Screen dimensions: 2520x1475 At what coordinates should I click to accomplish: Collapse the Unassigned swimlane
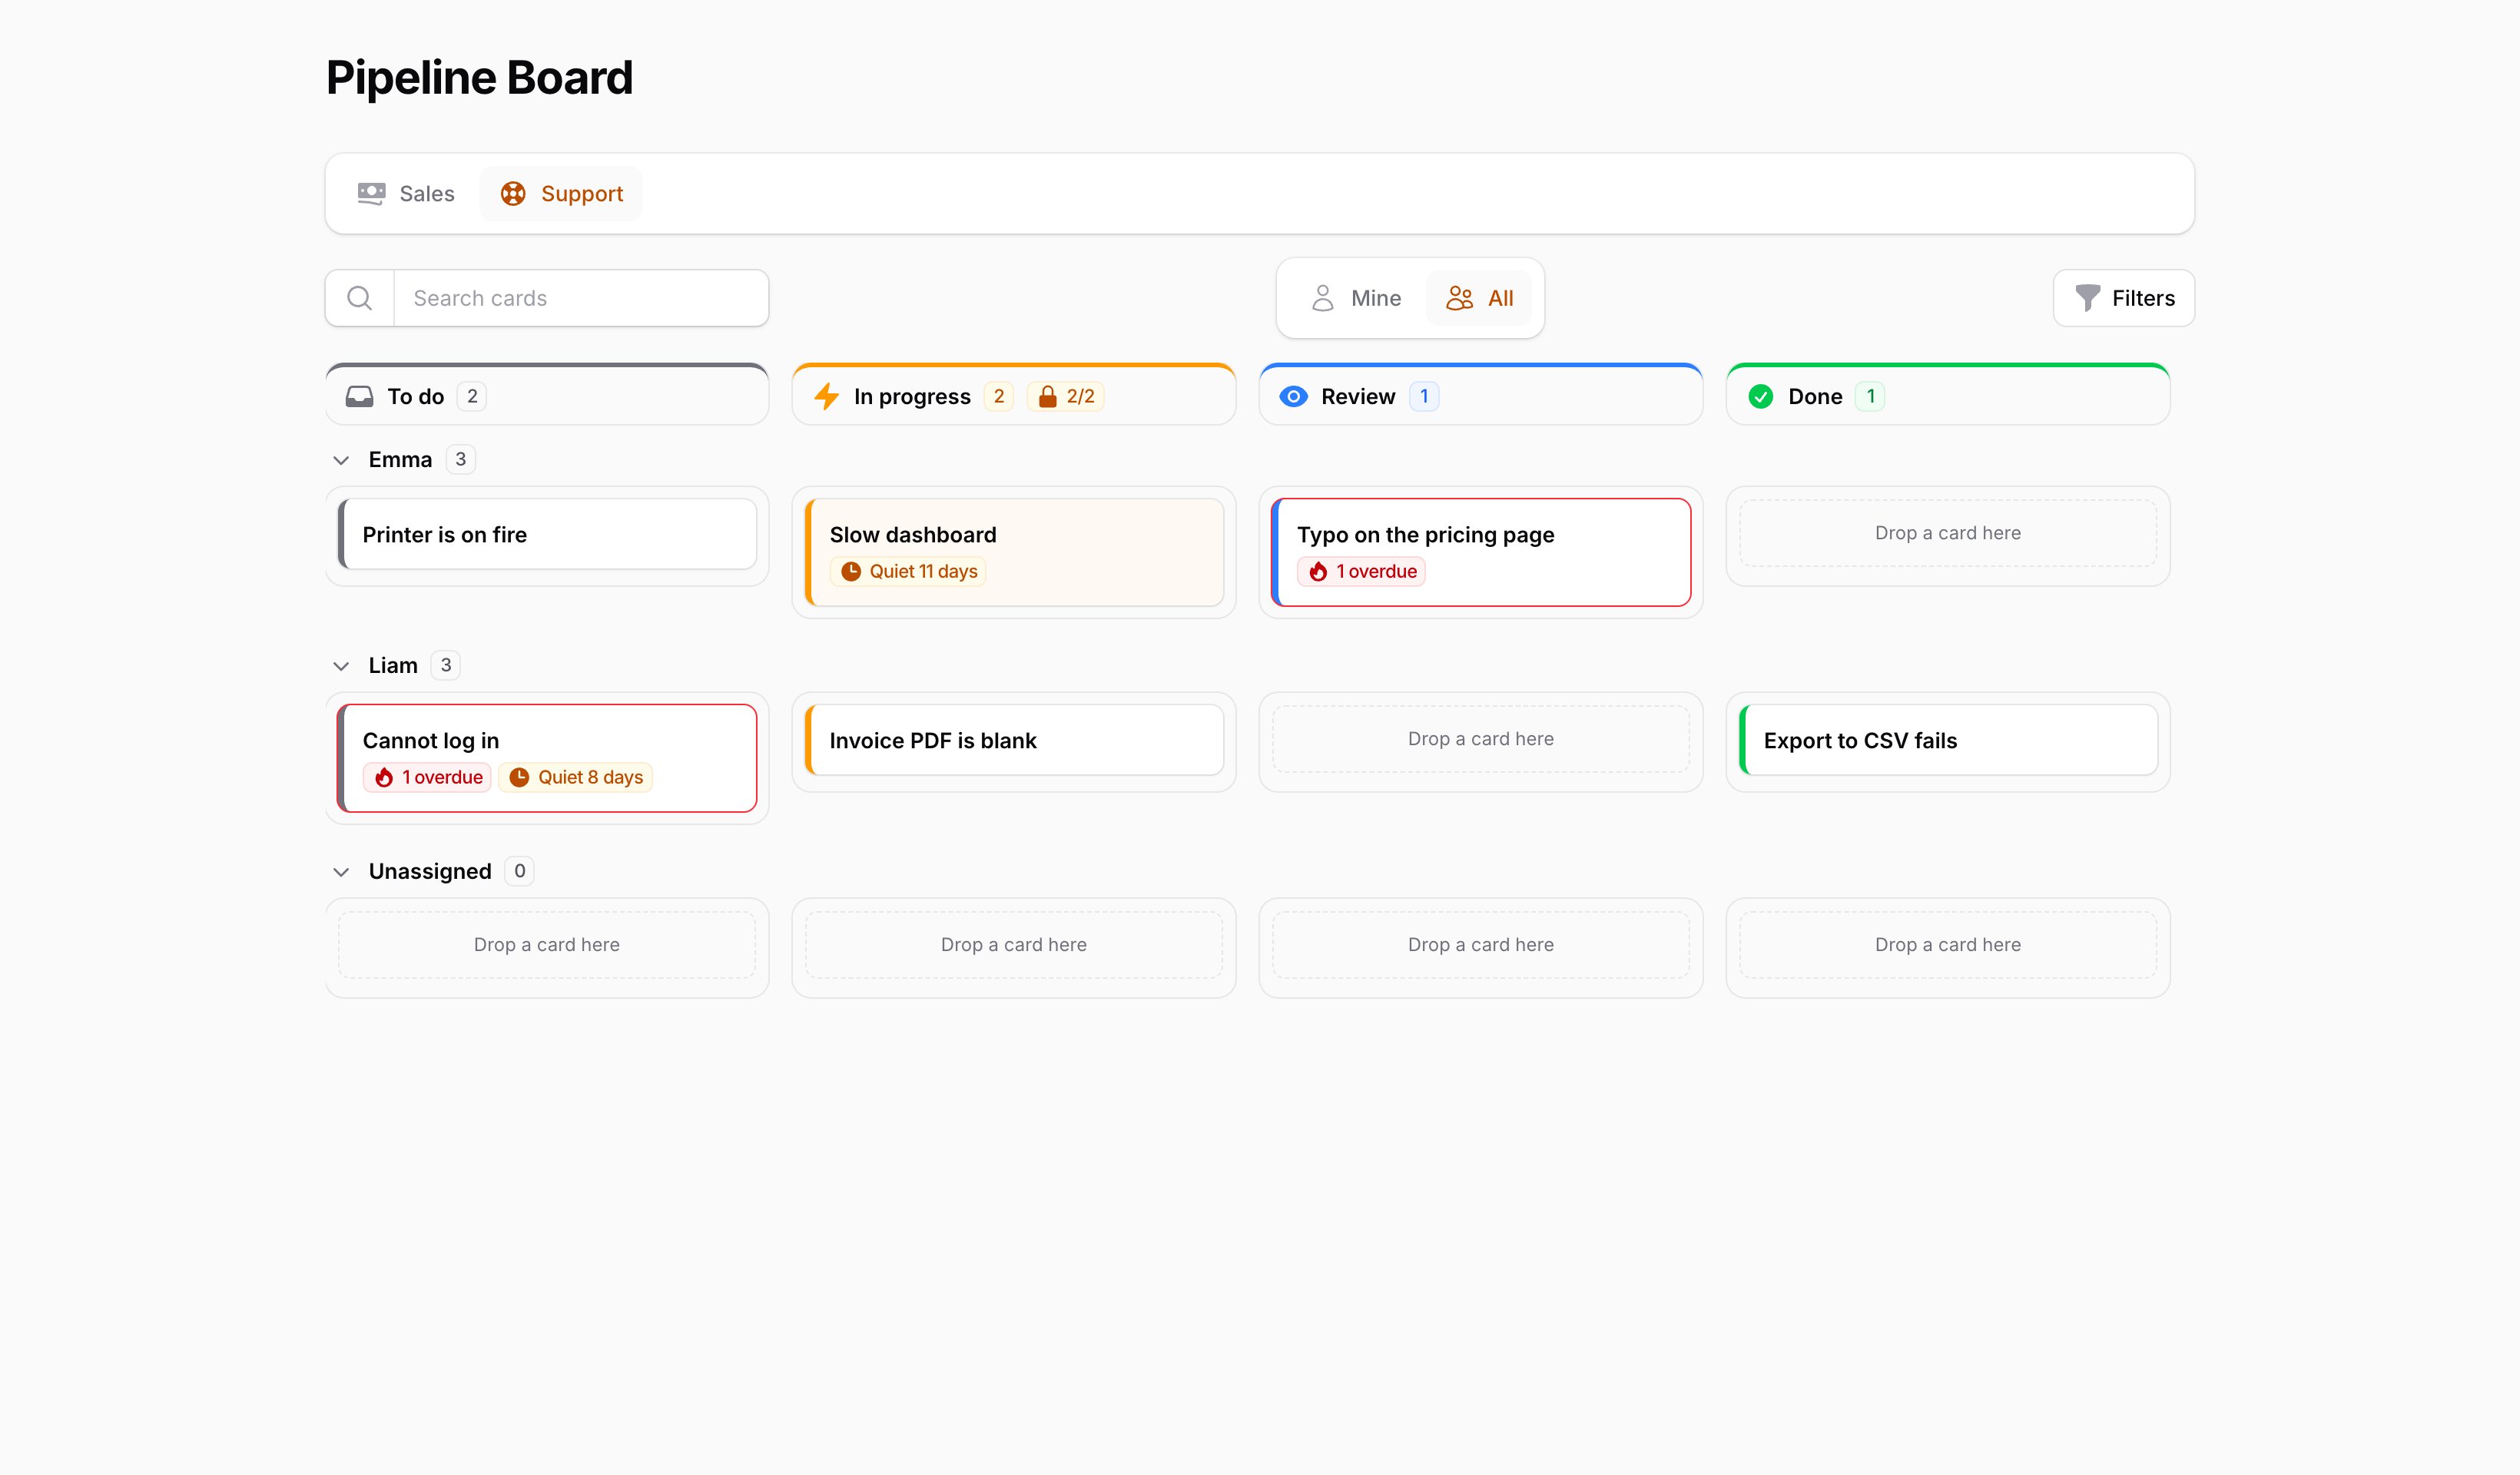341,873
